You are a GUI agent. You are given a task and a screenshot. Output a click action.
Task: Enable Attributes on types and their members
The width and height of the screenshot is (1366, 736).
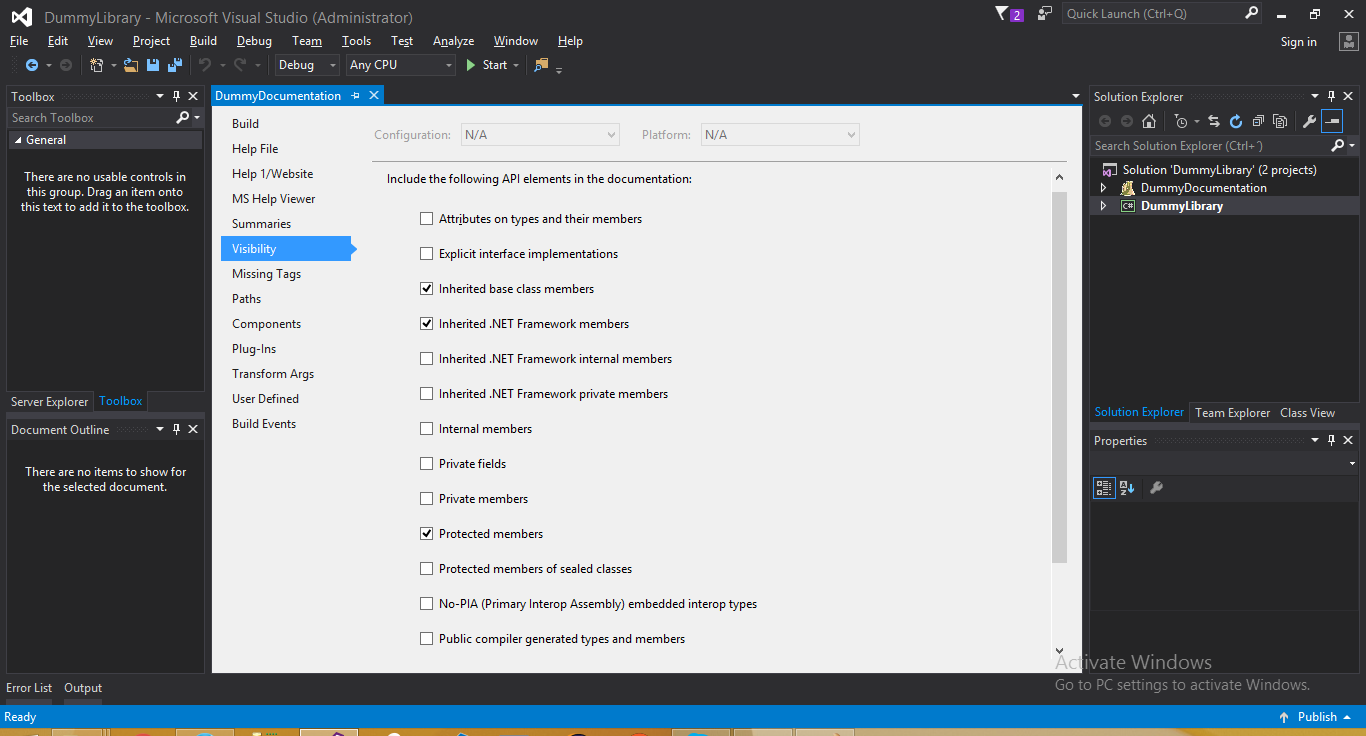427,219
